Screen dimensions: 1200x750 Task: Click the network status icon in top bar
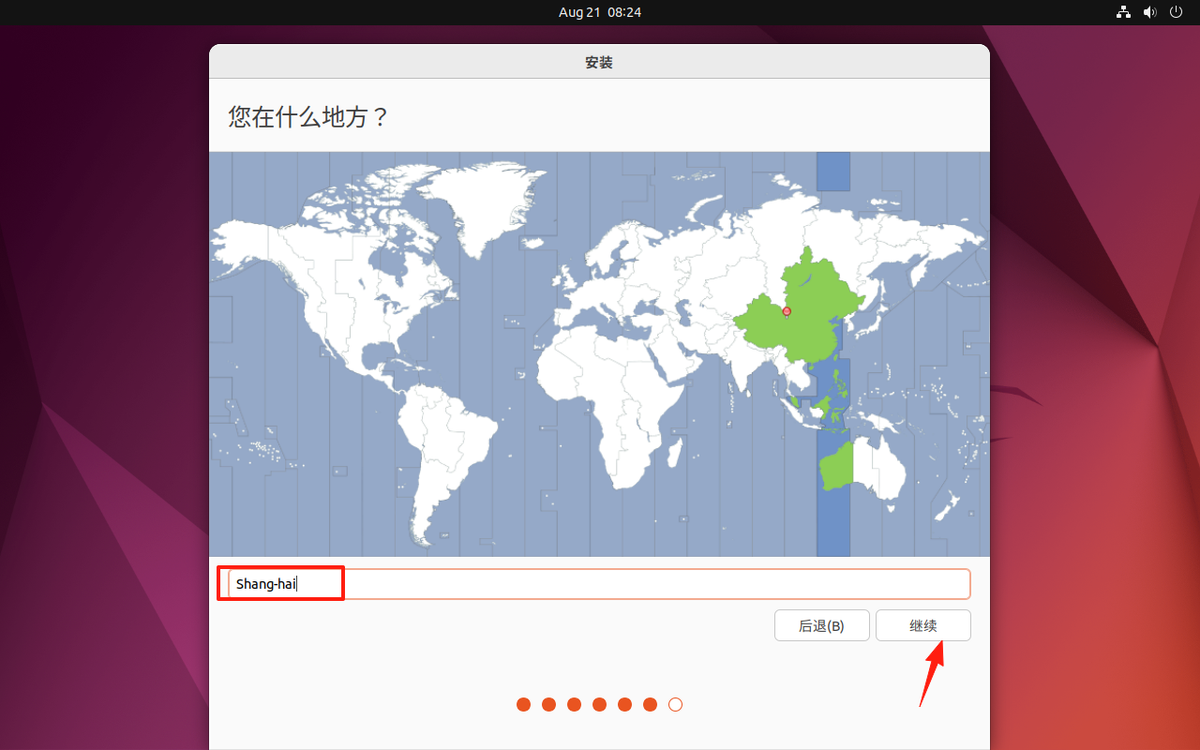1123,12
